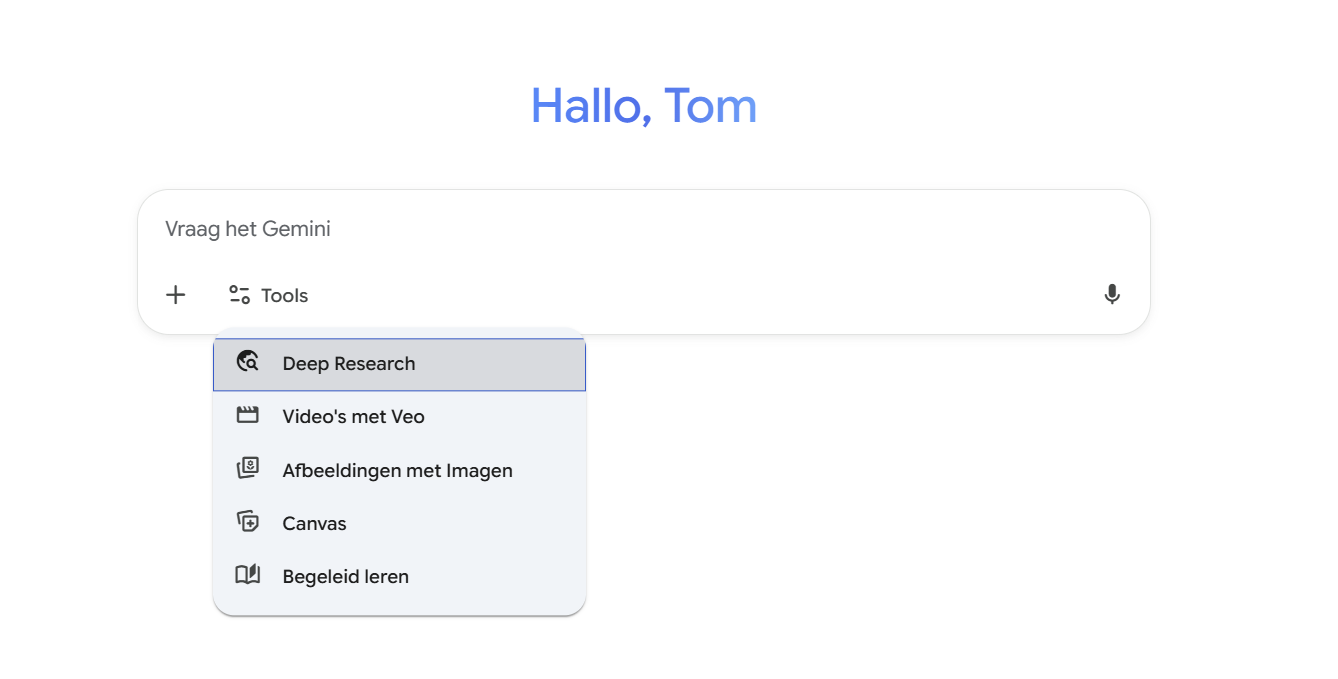This screenshot has width=1338, height=679.
Task: Click the Imagen image-stack icon
Action: [247, 469]
